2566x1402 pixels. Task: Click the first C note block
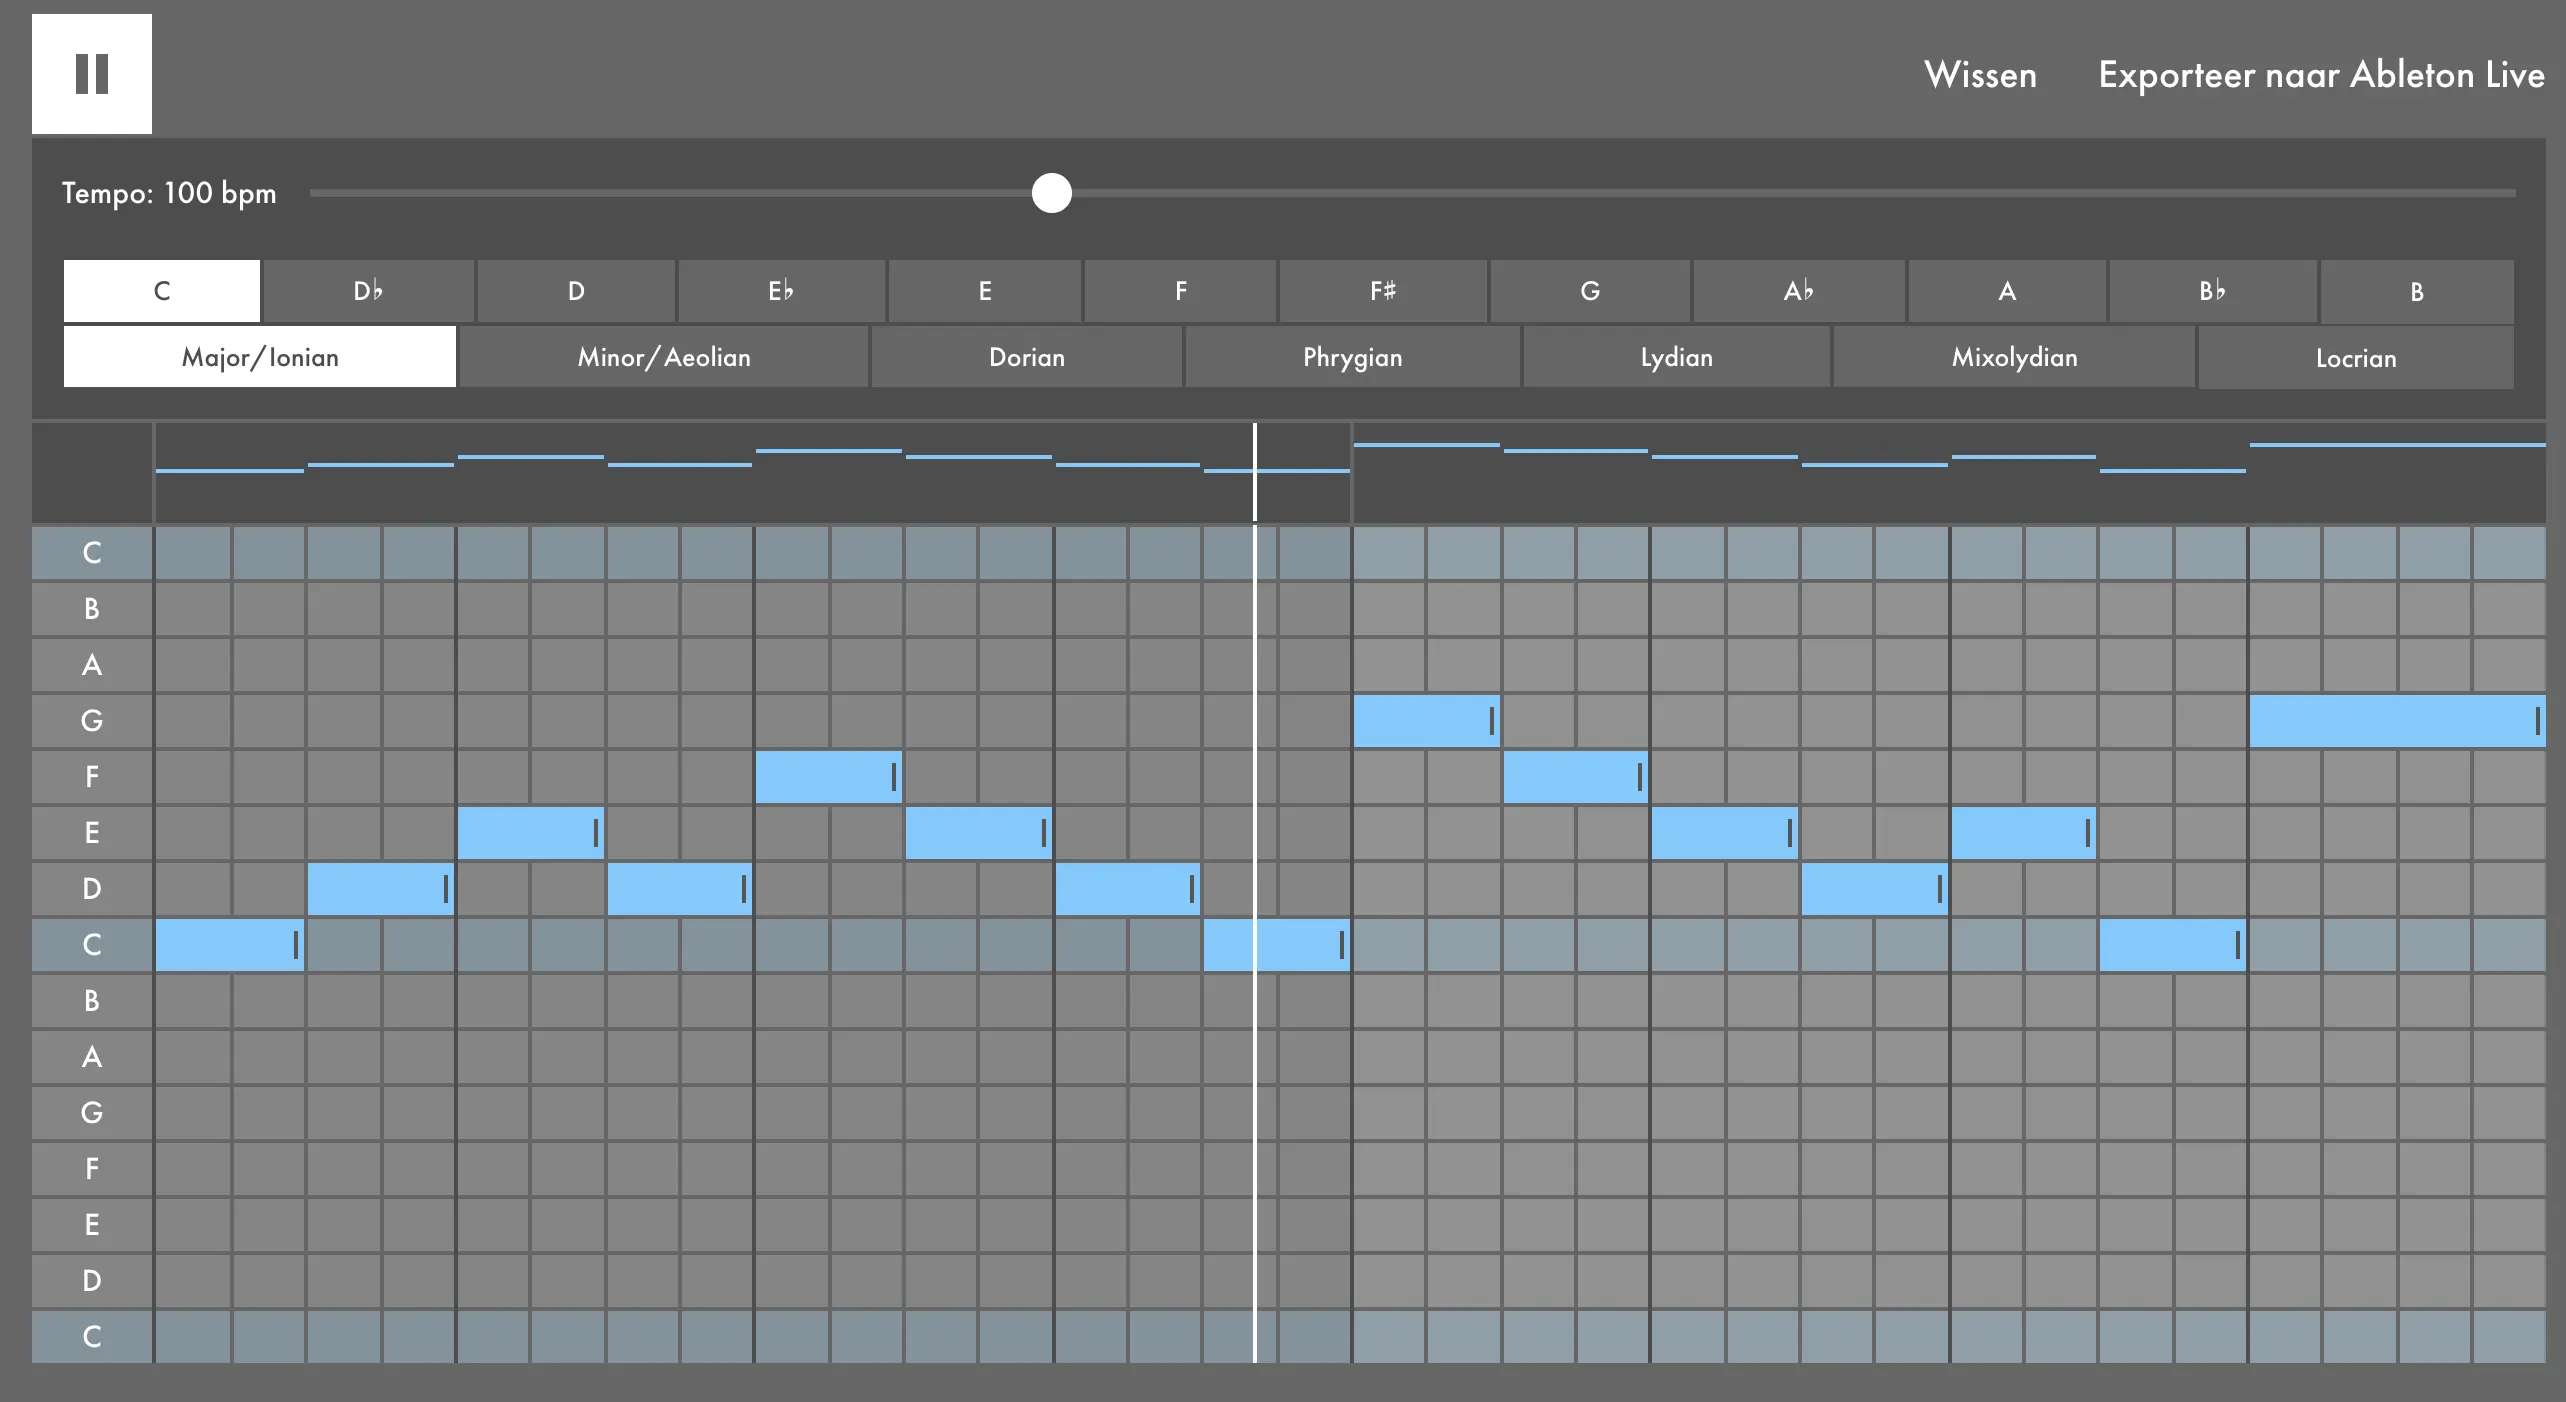coord(225,945)
